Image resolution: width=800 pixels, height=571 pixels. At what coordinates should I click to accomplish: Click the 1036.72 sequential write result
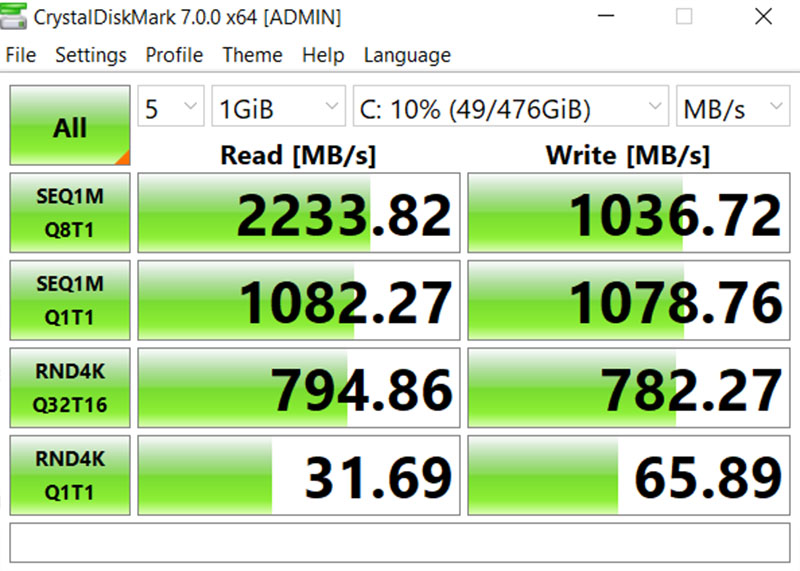point(629,213)
